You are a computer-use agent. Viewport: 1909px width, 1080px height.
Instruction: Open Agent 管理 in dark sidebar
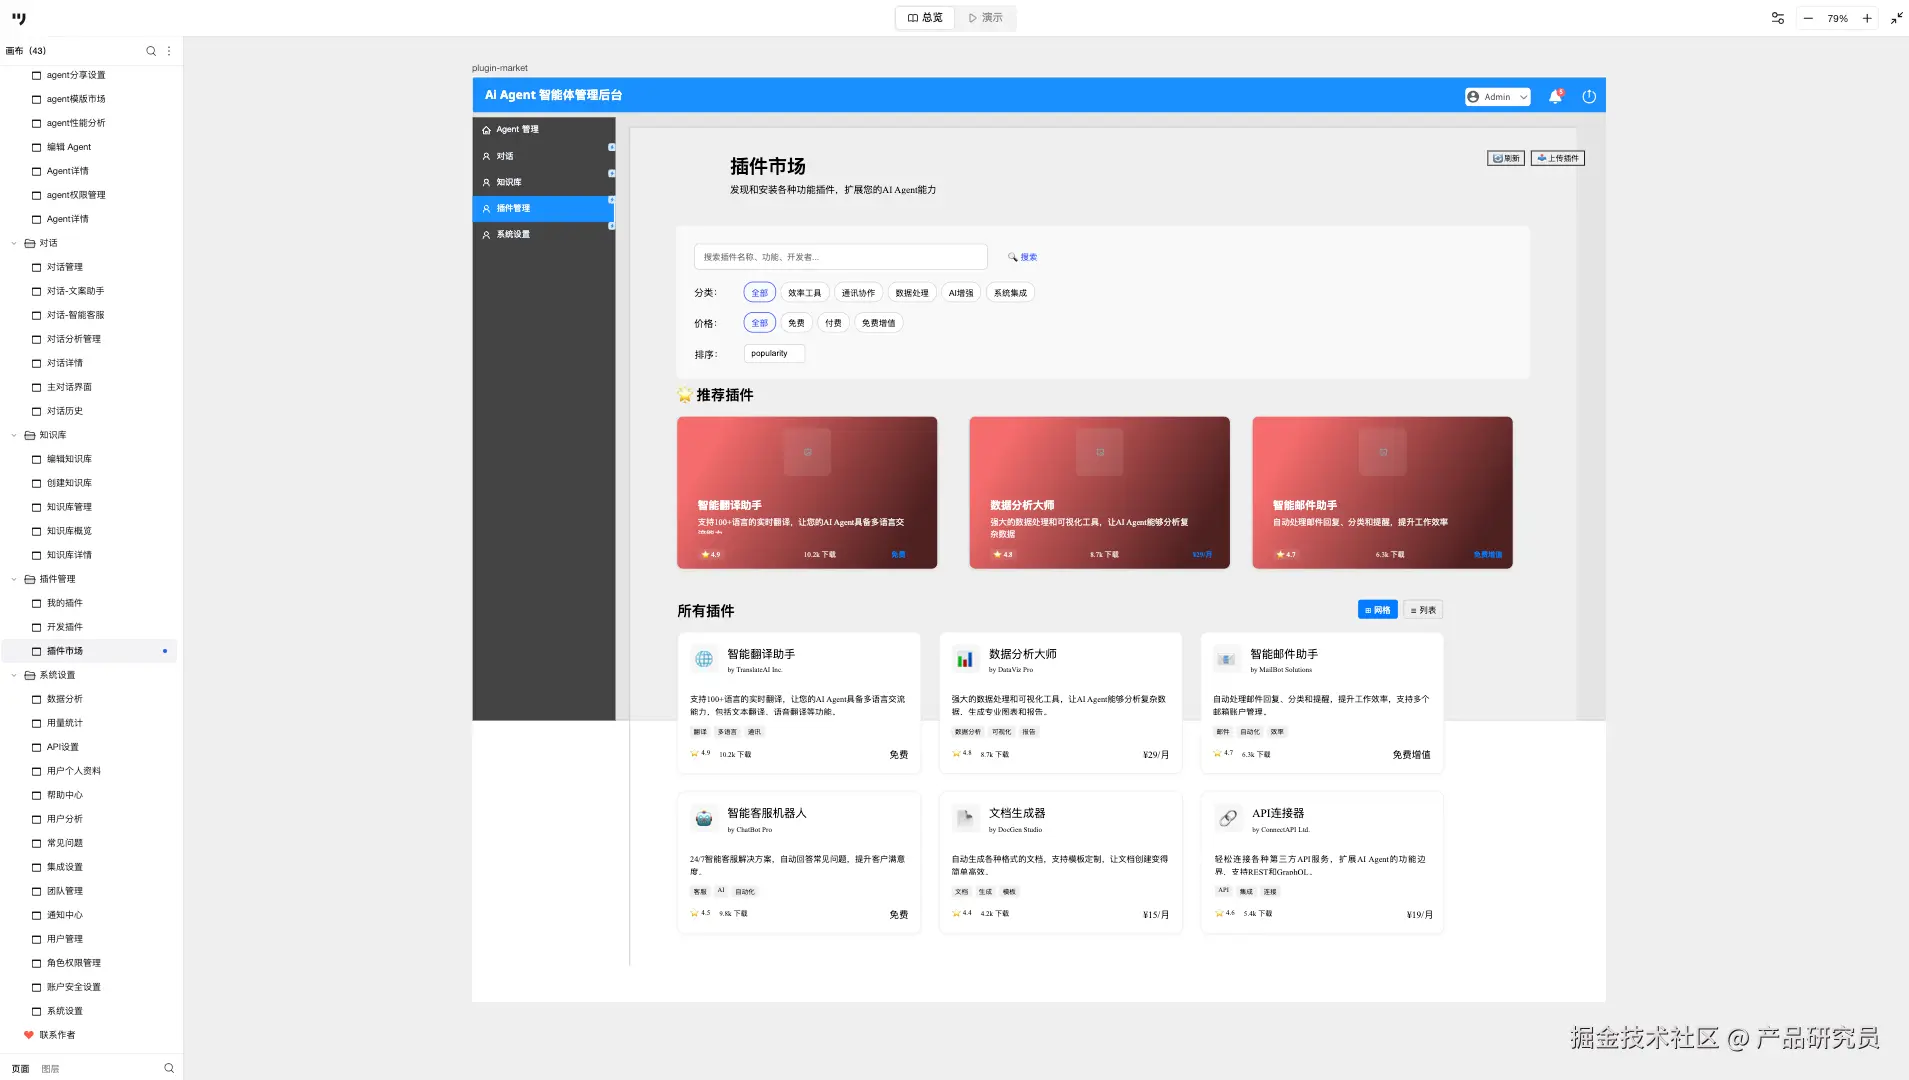tap(544, 130)
